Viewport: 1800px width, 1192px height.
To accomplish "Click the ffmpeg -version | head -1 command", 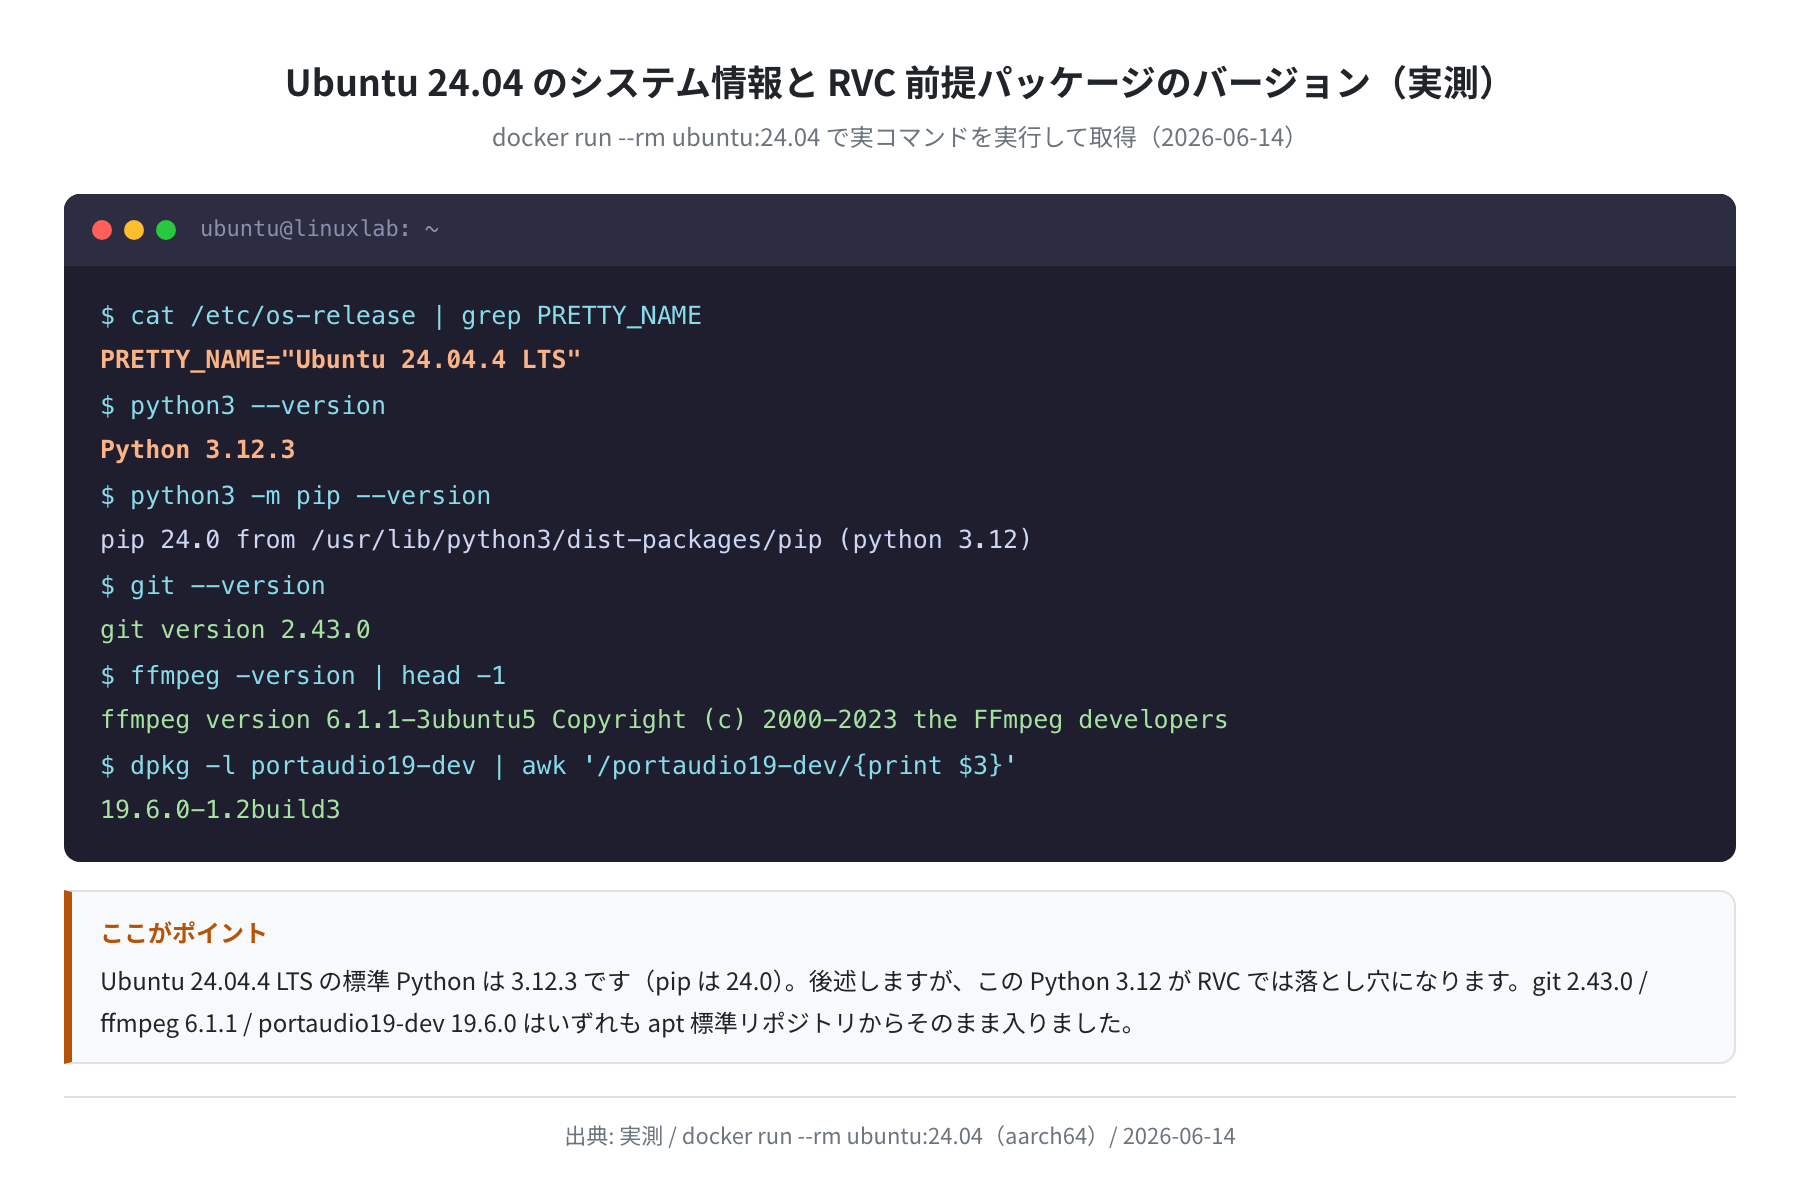I will coord(303,676).
